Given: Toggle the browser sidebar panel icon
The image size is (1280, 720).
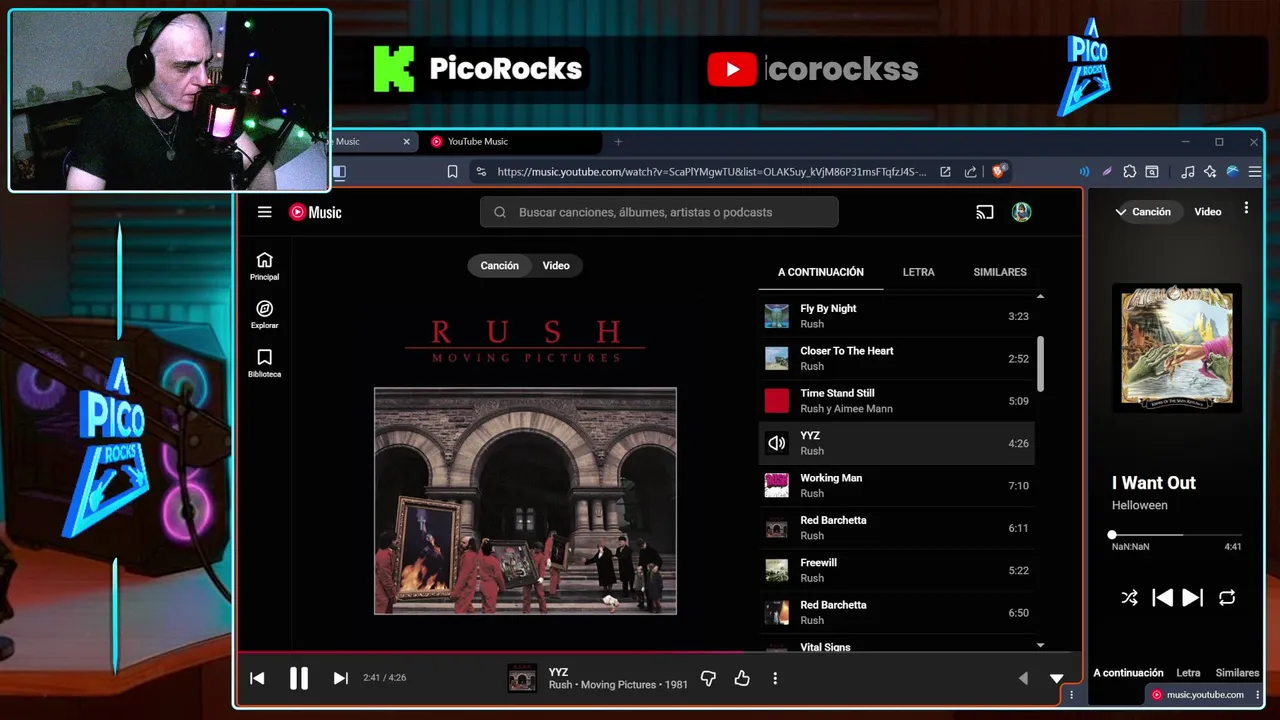Looking at the screenshot, I should click(339, 172).
